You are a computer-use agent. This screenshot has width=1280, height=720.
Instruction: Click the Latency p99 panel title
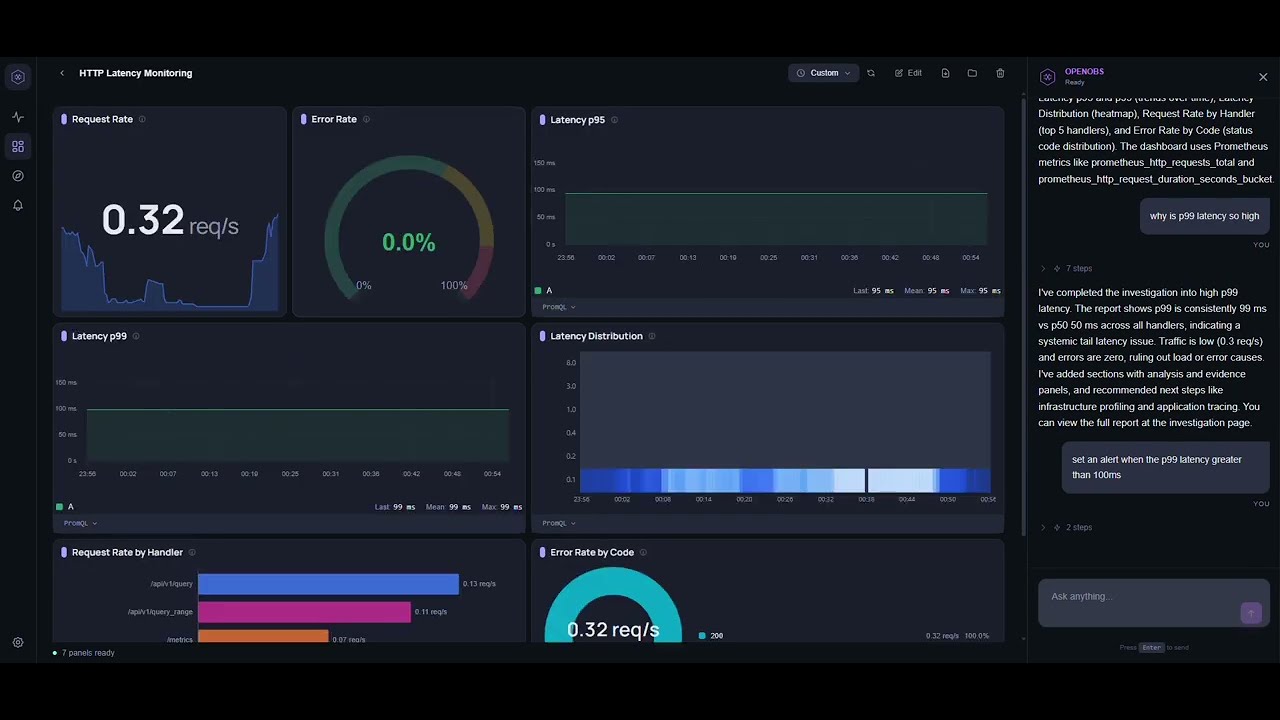coord(99,336)
